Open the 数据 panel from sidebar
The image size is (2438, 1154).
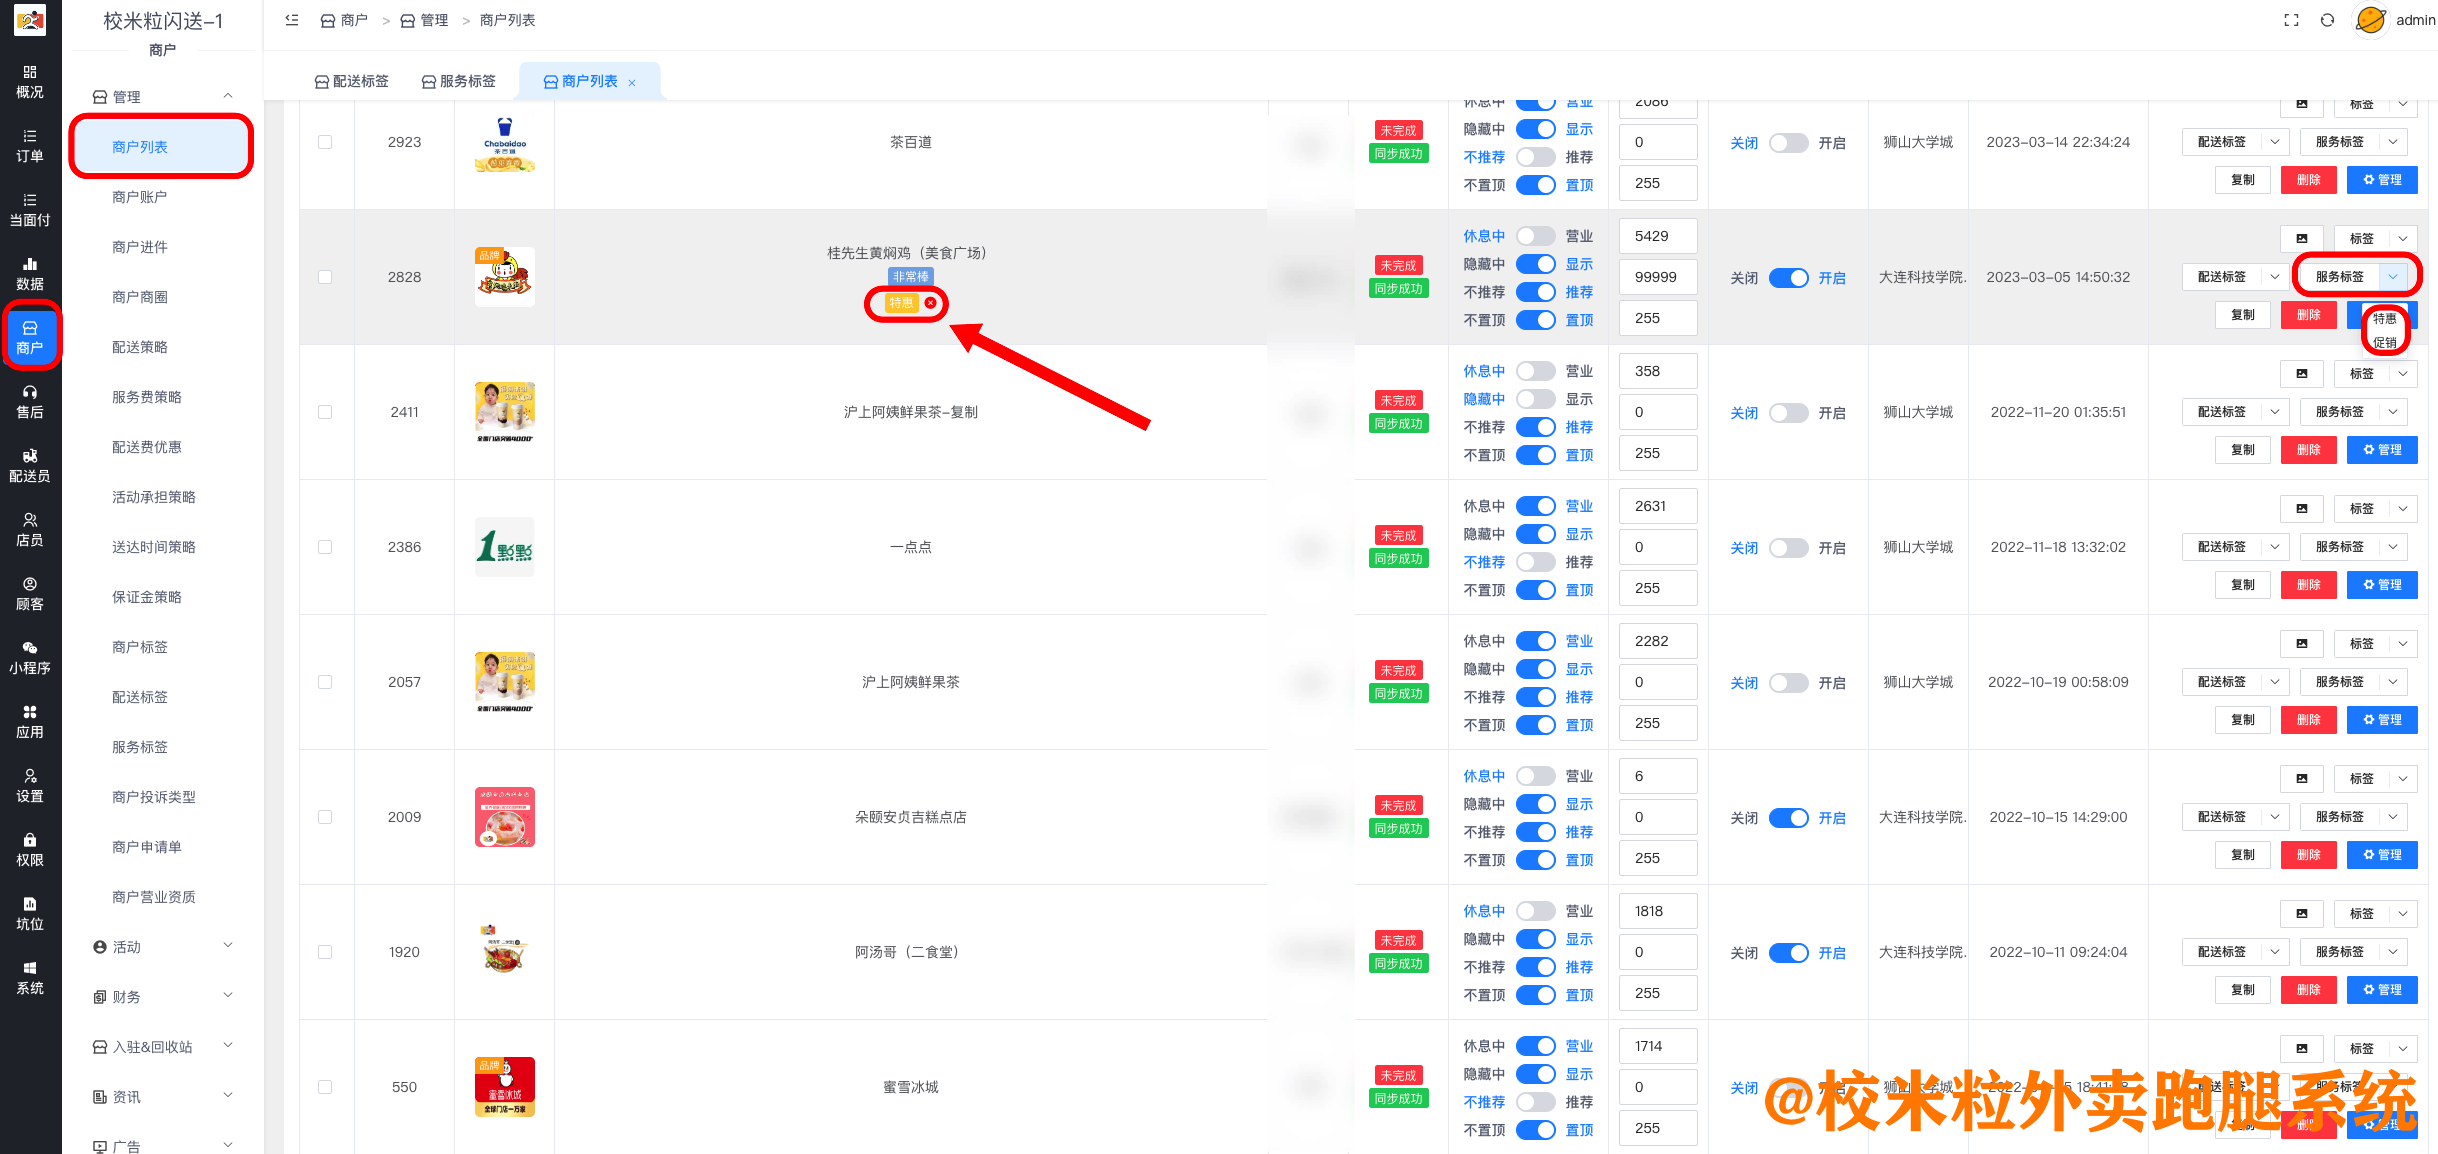[30, 273]
